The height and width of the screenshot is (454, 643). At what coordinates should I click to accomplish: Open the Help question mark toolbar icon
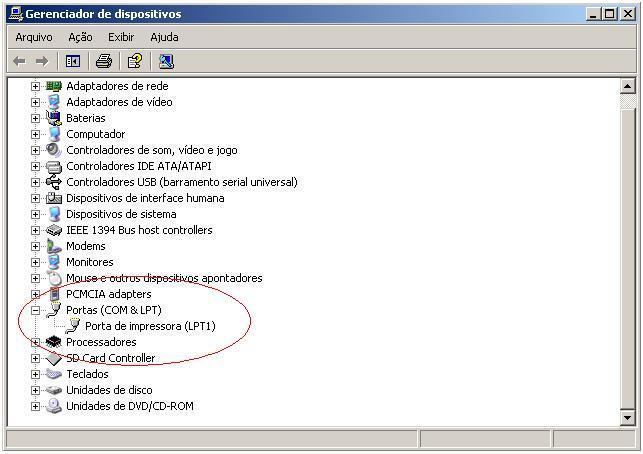135,62
